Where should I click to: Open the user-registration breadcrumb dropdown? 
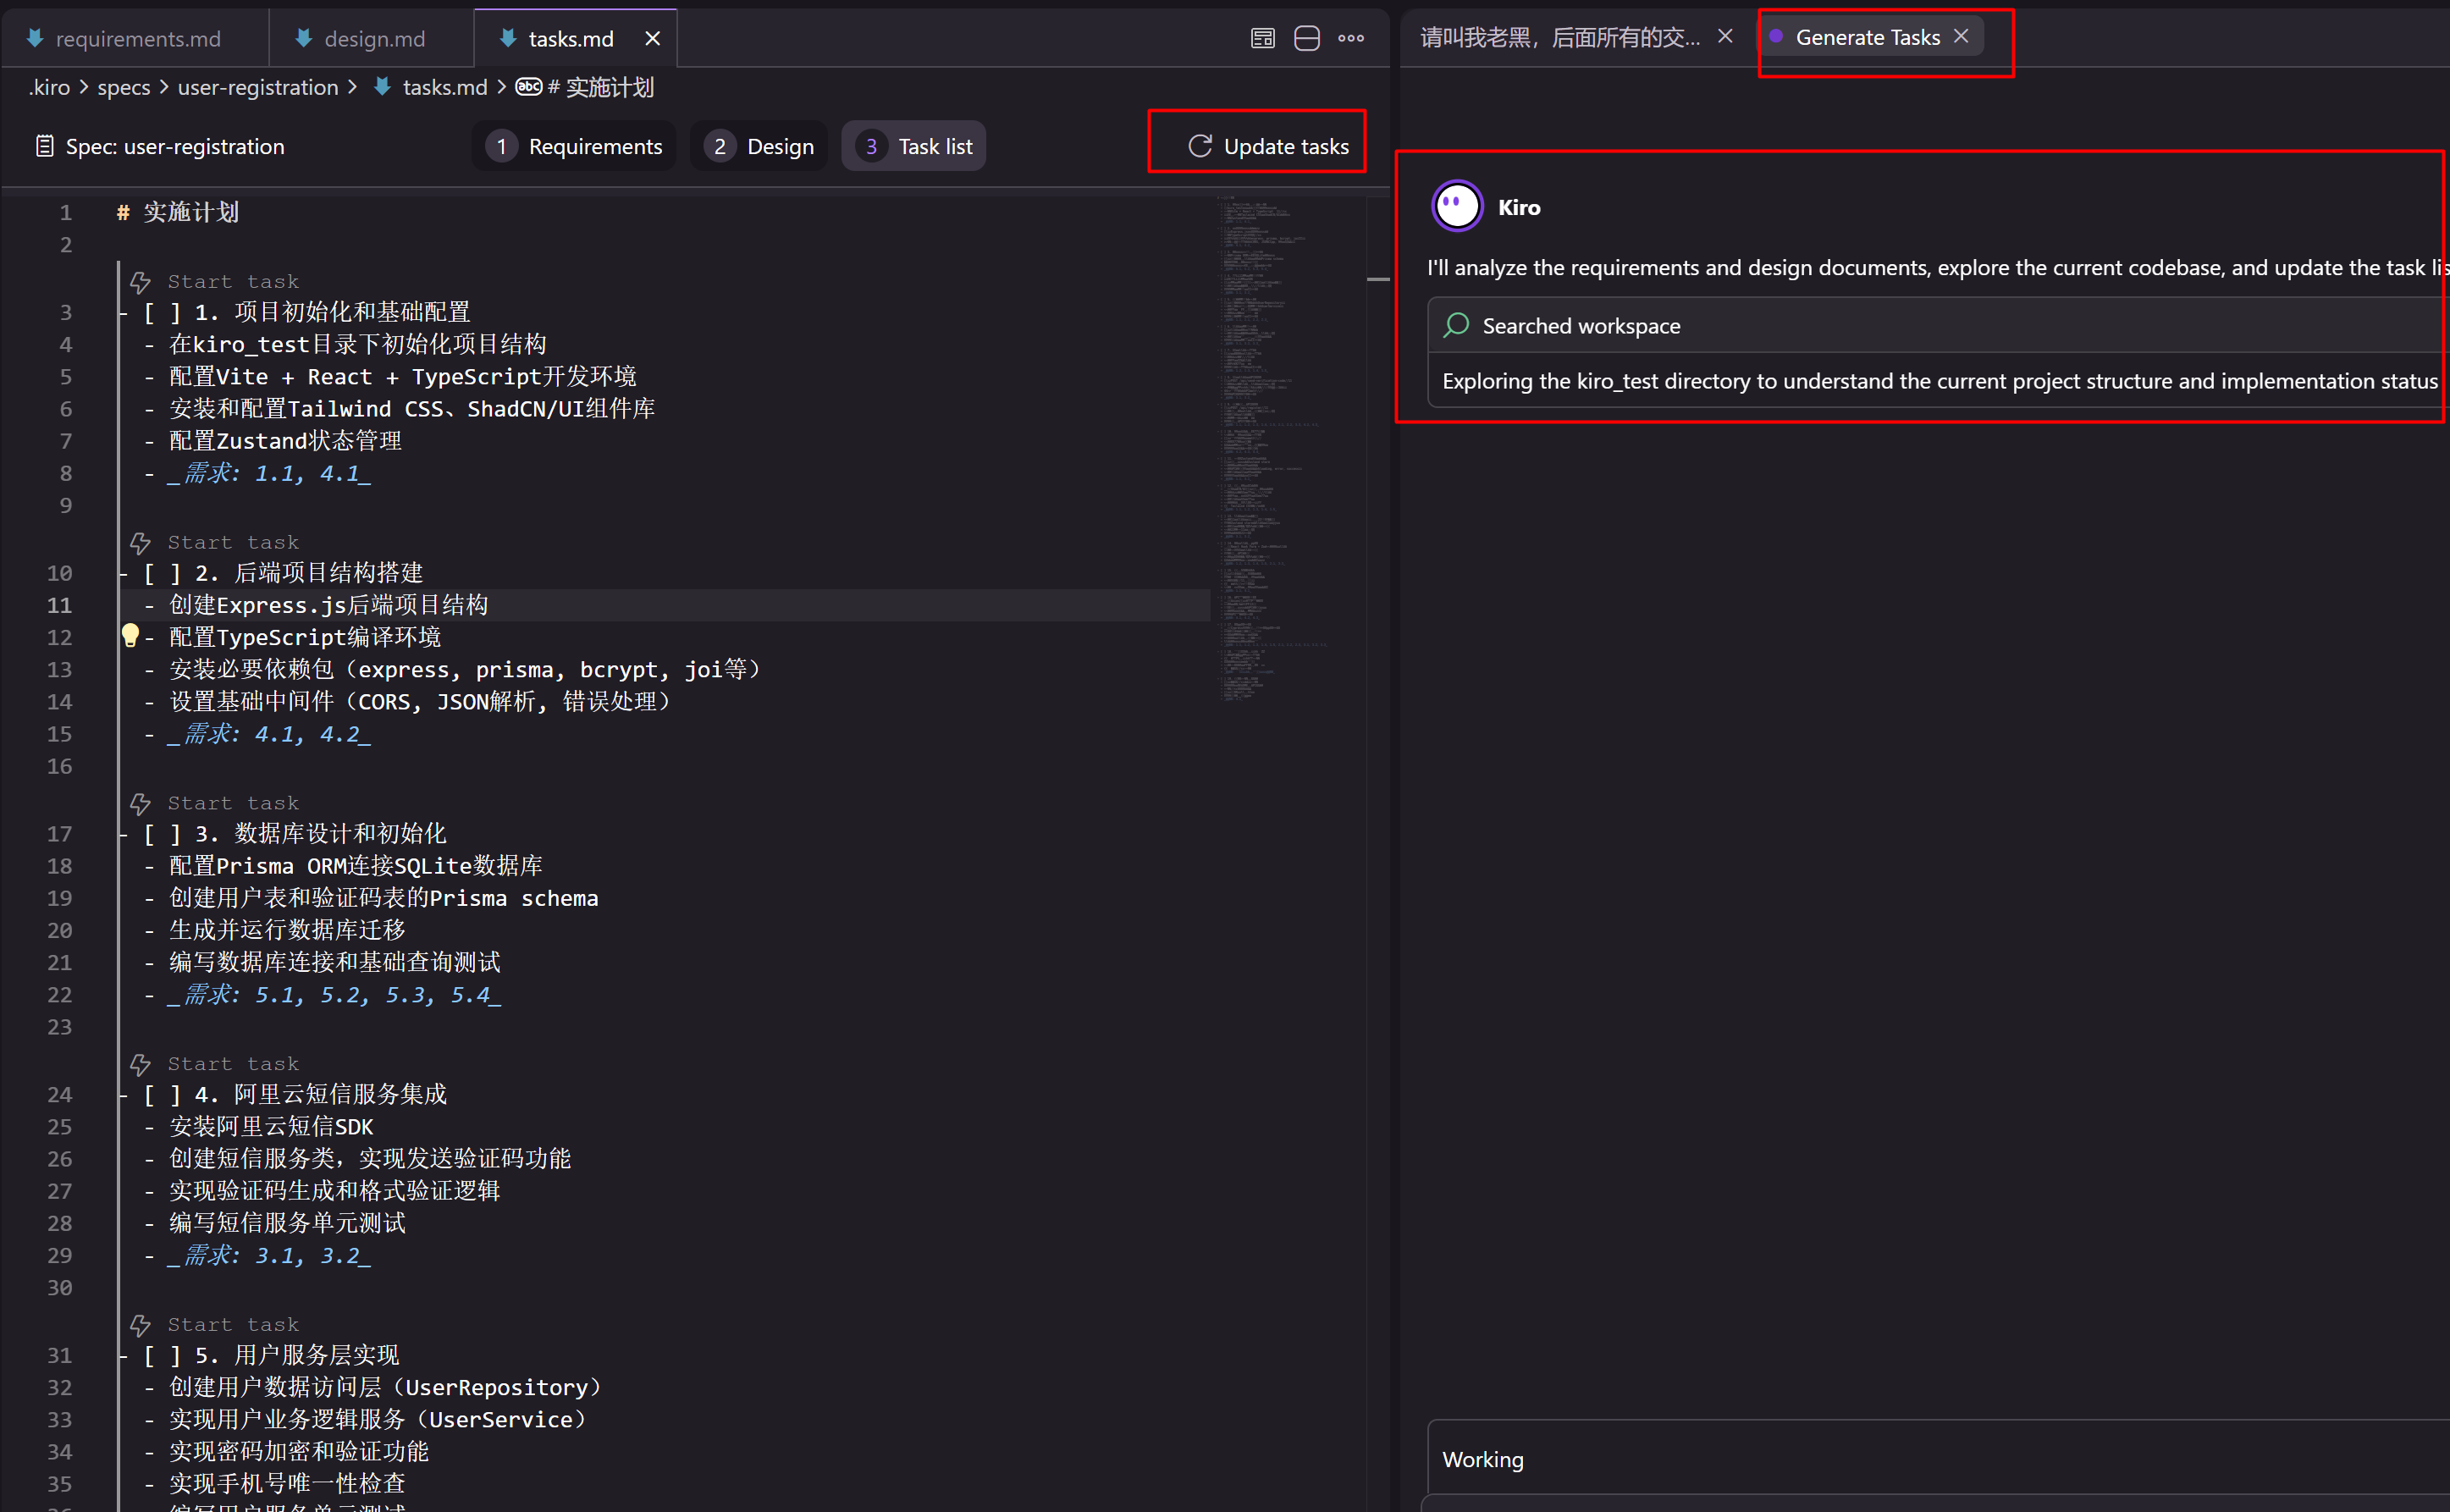point(257,87)
